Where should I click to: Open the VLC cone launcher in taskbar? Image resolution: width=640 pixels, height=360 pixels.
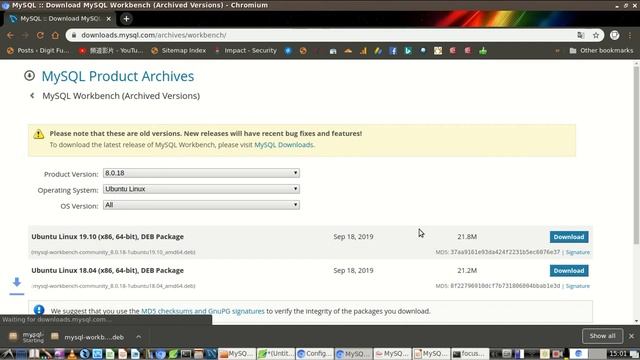71,354
